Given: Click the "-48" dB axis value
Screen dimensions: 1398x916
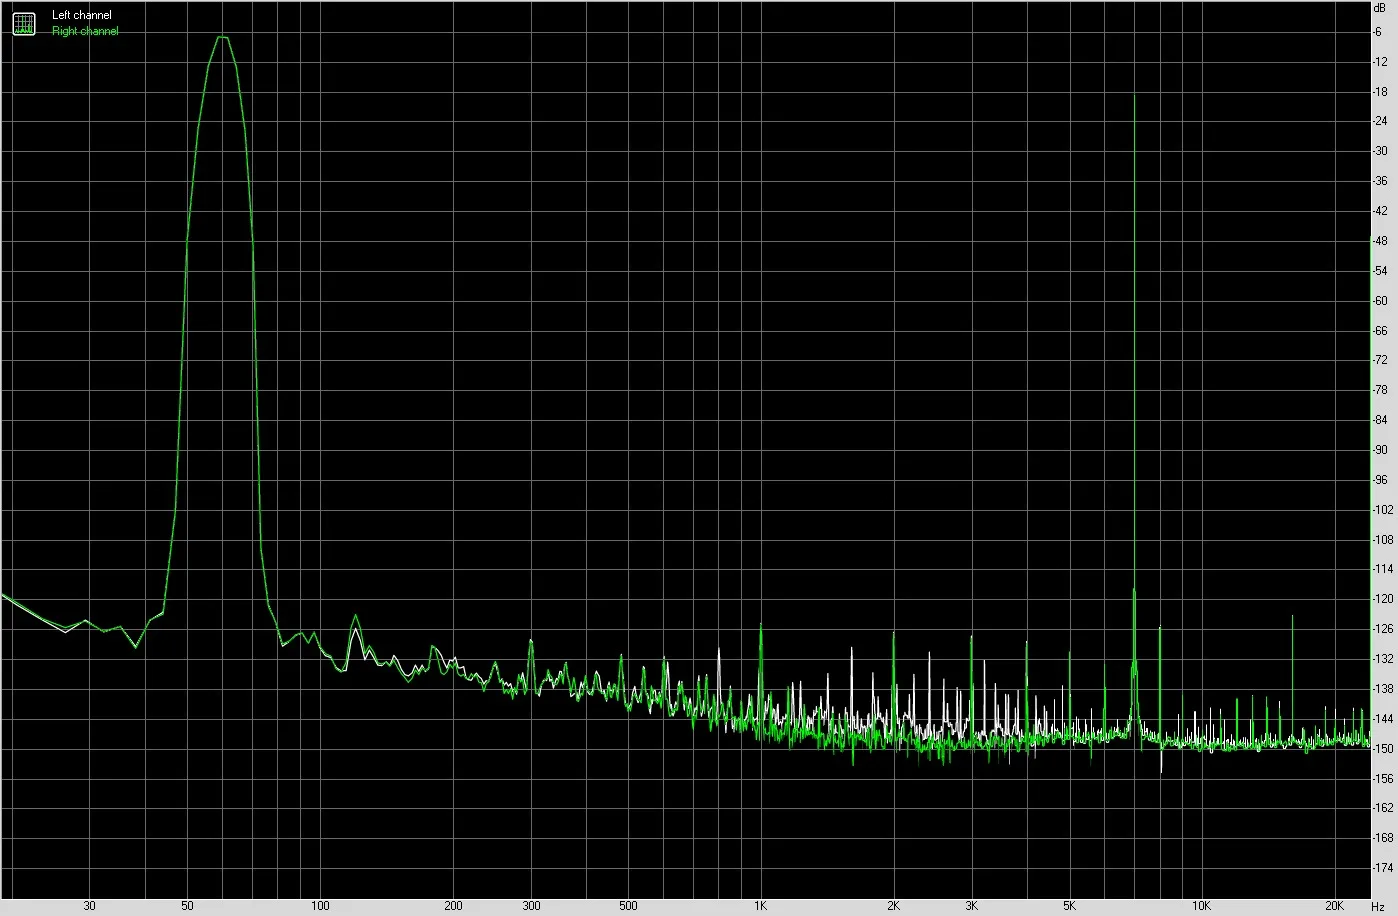Looking at the screenshot, I should 1380,241.
